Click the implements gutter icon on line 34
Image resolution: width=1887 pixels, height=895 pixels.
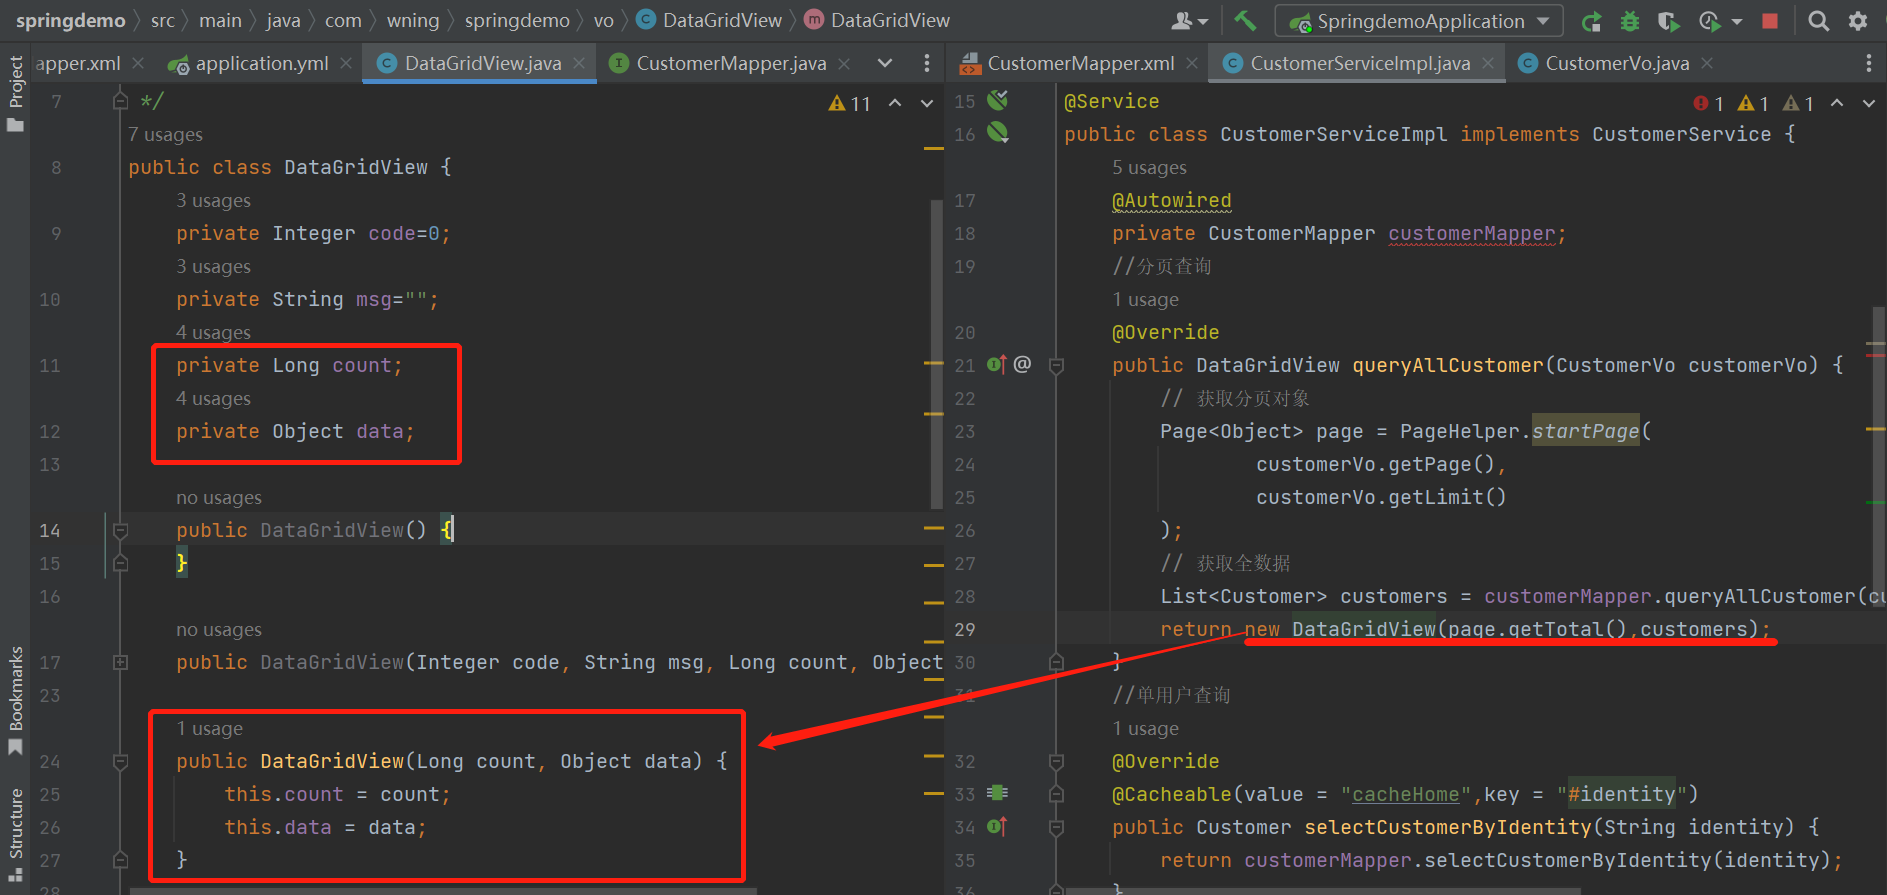[x=997, y=826]
